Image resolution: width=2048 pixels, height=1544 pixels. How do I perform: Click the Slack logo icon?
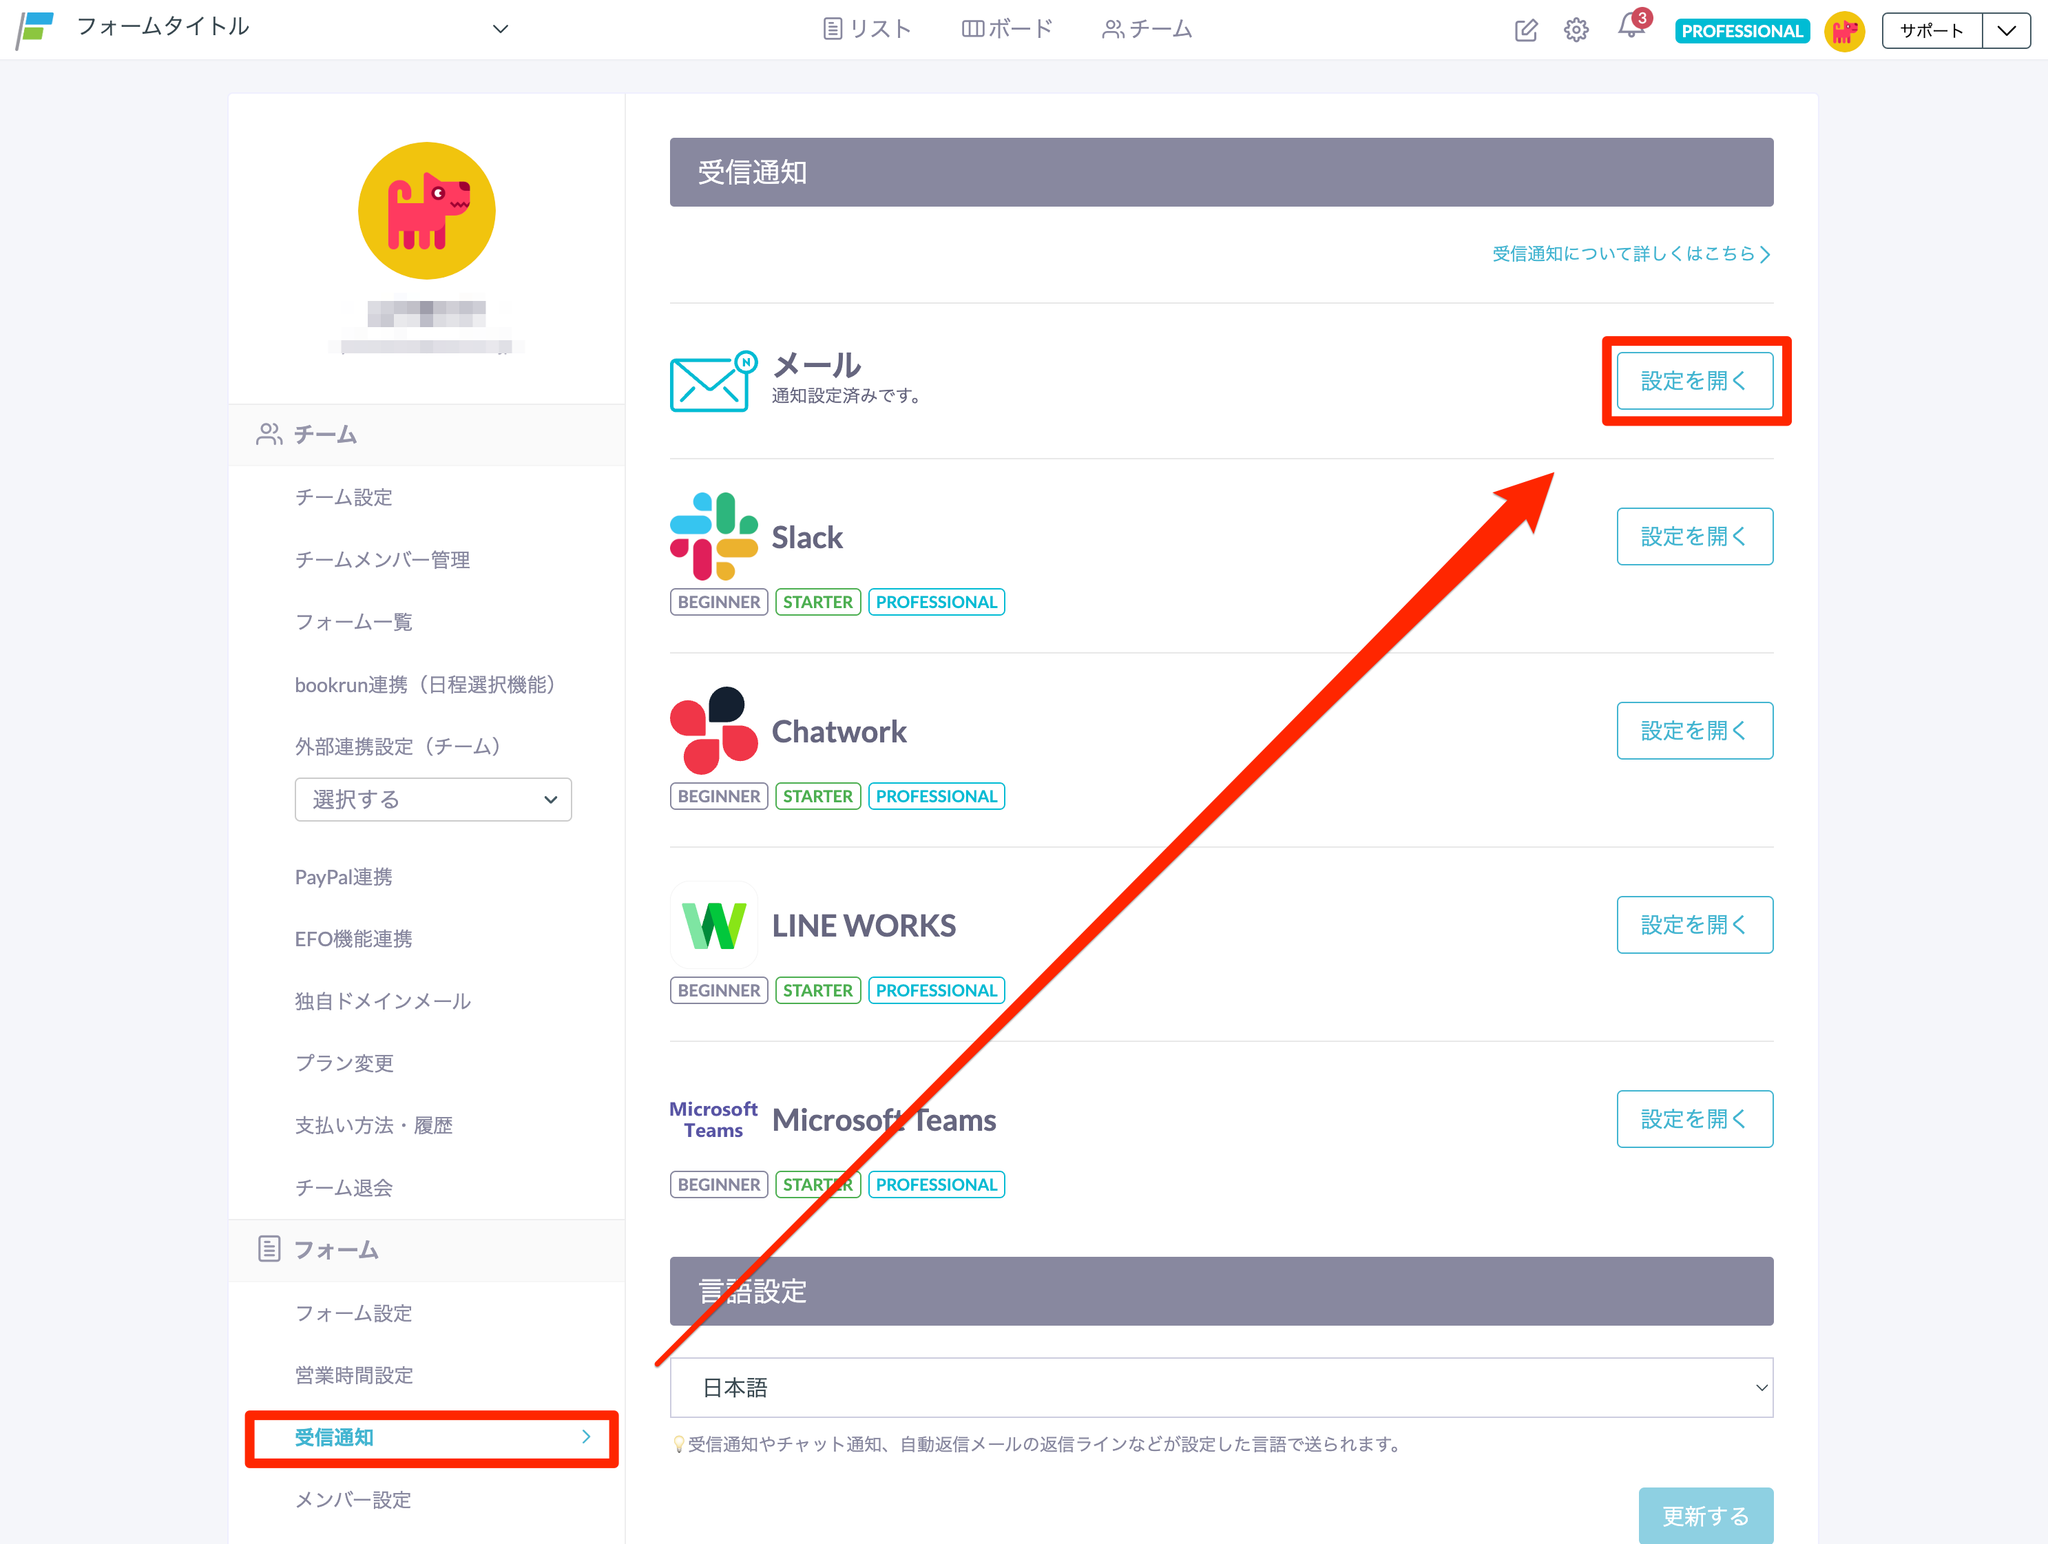(x=713, y=536)
